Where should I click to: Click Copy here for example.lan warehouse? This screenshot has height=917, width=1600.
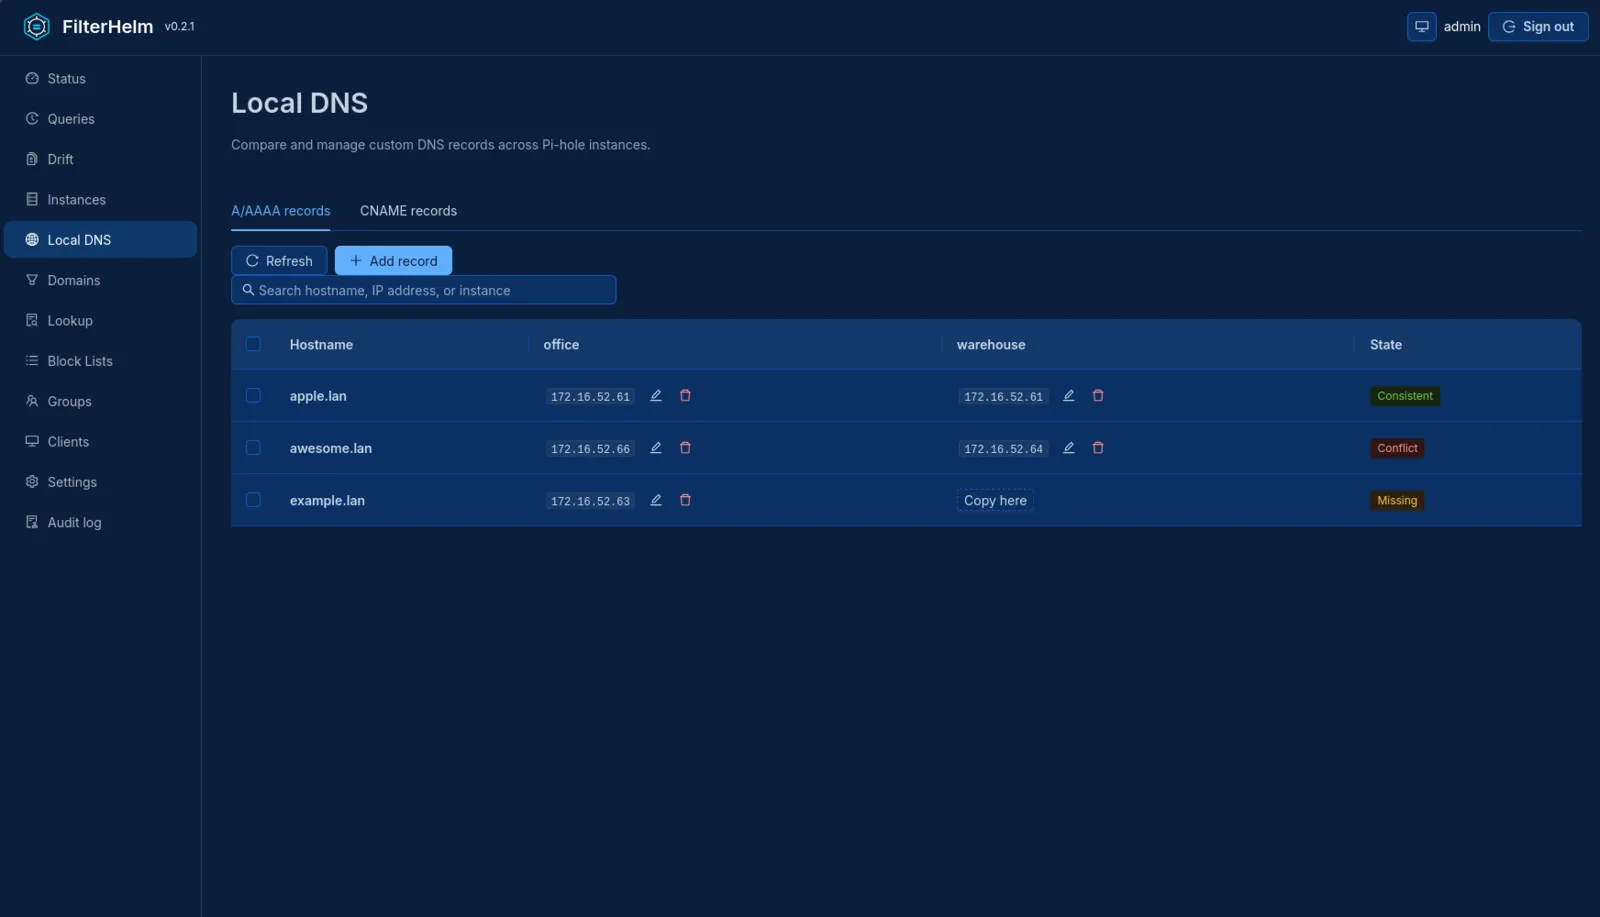(x=995, y=501)
